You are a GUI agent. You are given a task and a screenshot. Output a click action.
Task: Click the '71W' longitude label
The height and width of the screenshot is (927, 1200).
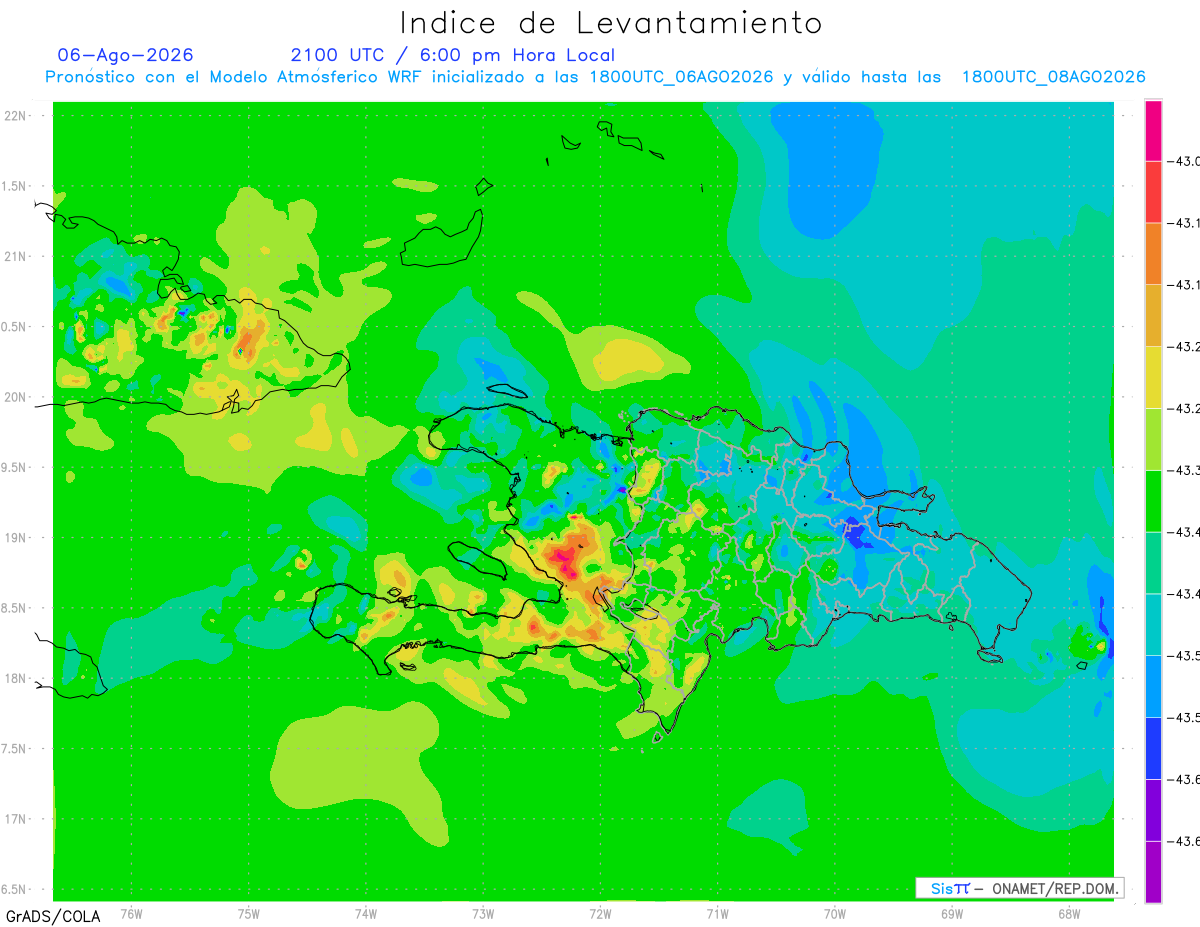(x=717, y=913)
